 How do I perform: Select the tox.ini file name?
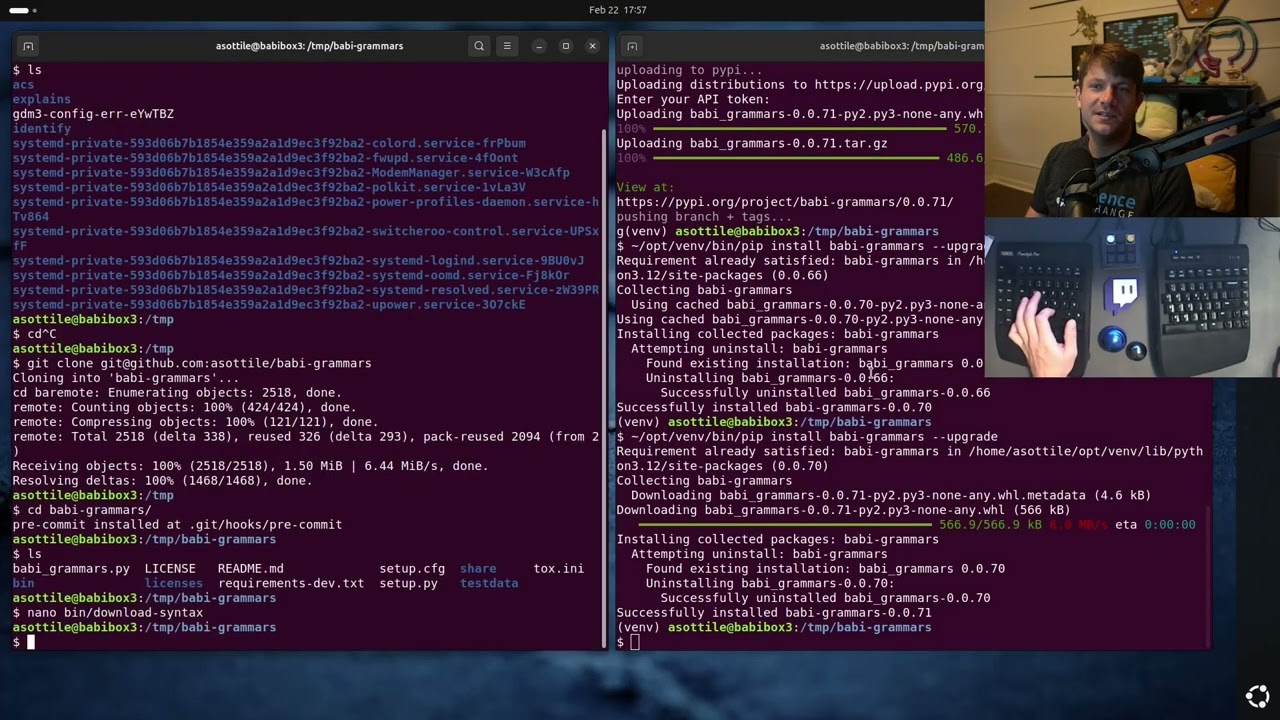559,569
